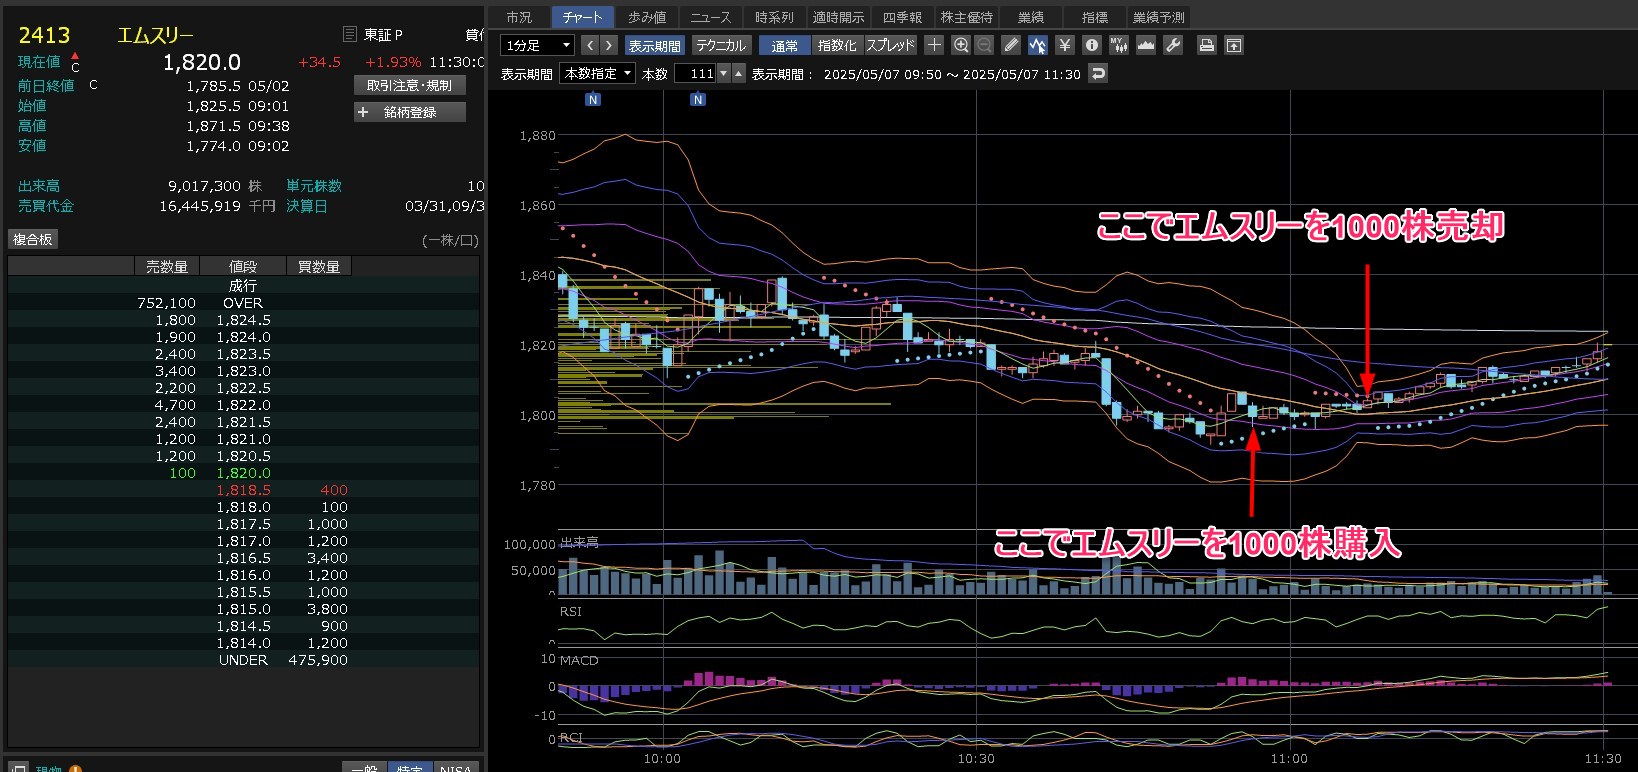Viewport: 1638px width, 772px height.
Task: Open the 本数指定 period type dropdown
Action: (x=597, y=73)
